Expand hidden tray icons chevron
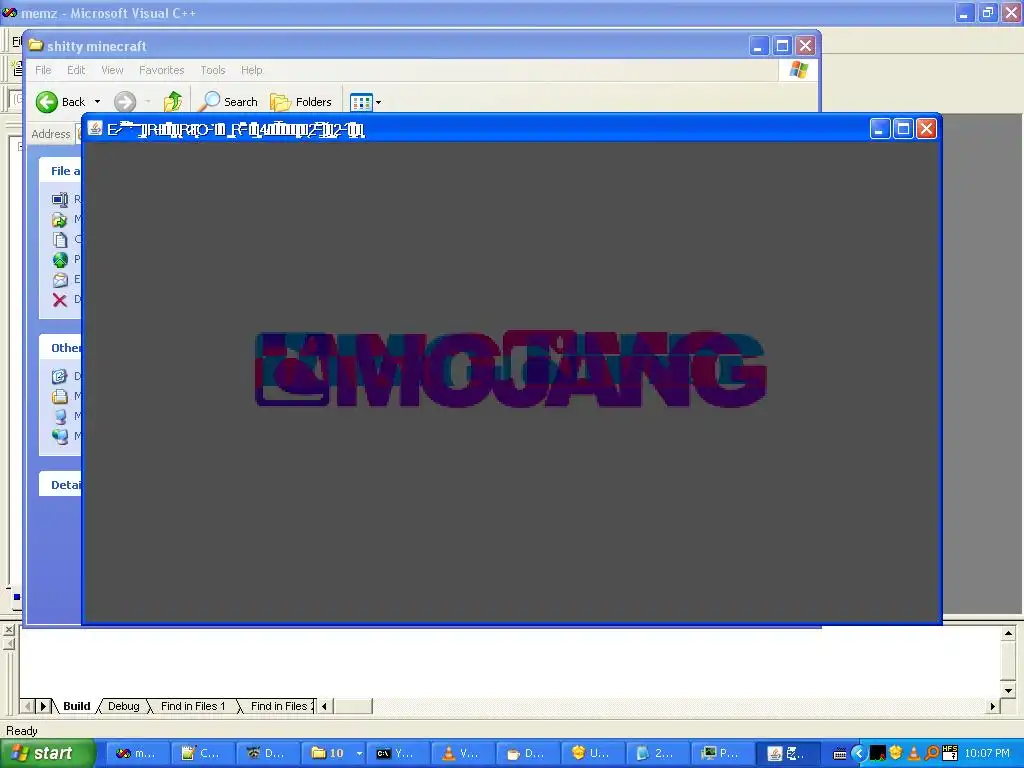Screen dimensions: 1024x768 pyautogui.click(x=859, y=754)
